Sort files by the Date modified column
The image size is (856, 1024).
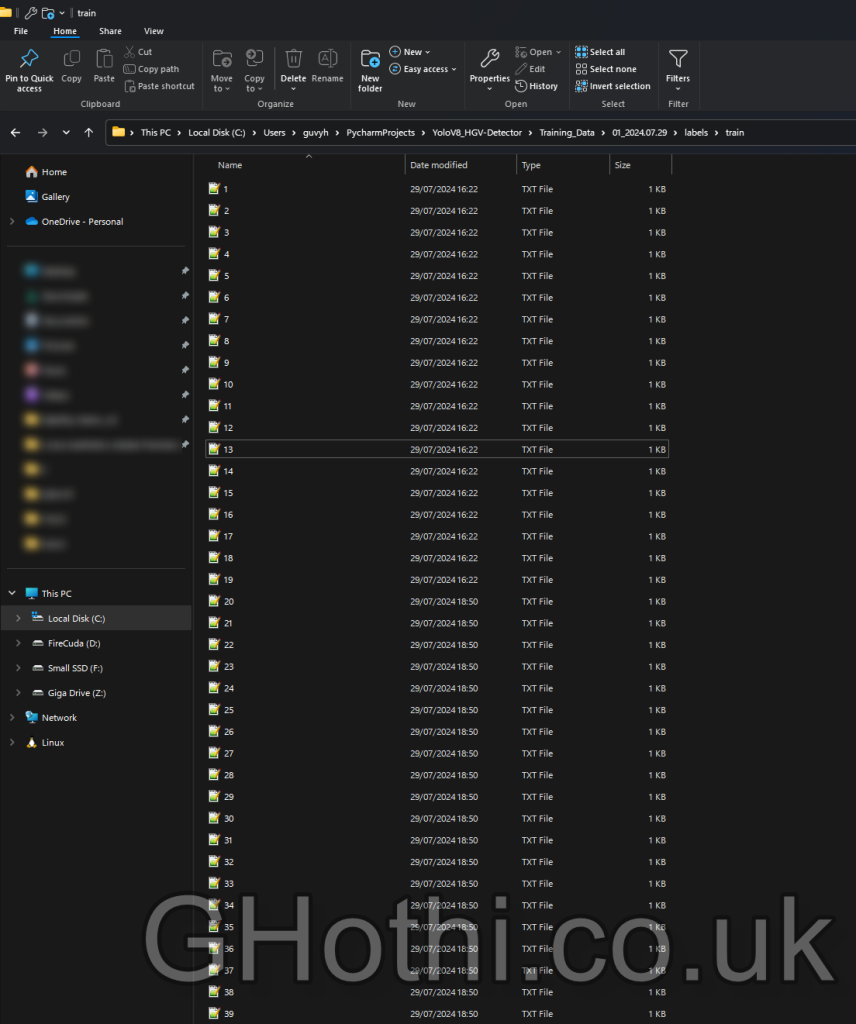(x=439, y=165)
